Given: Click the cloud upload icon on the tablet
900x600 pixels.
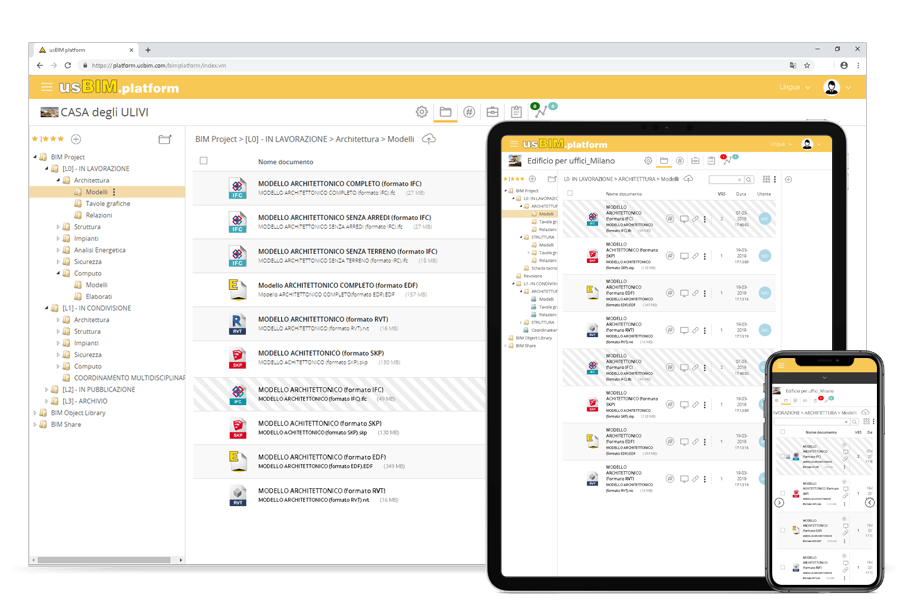Looking at the screenshot, I should point(689,179).
